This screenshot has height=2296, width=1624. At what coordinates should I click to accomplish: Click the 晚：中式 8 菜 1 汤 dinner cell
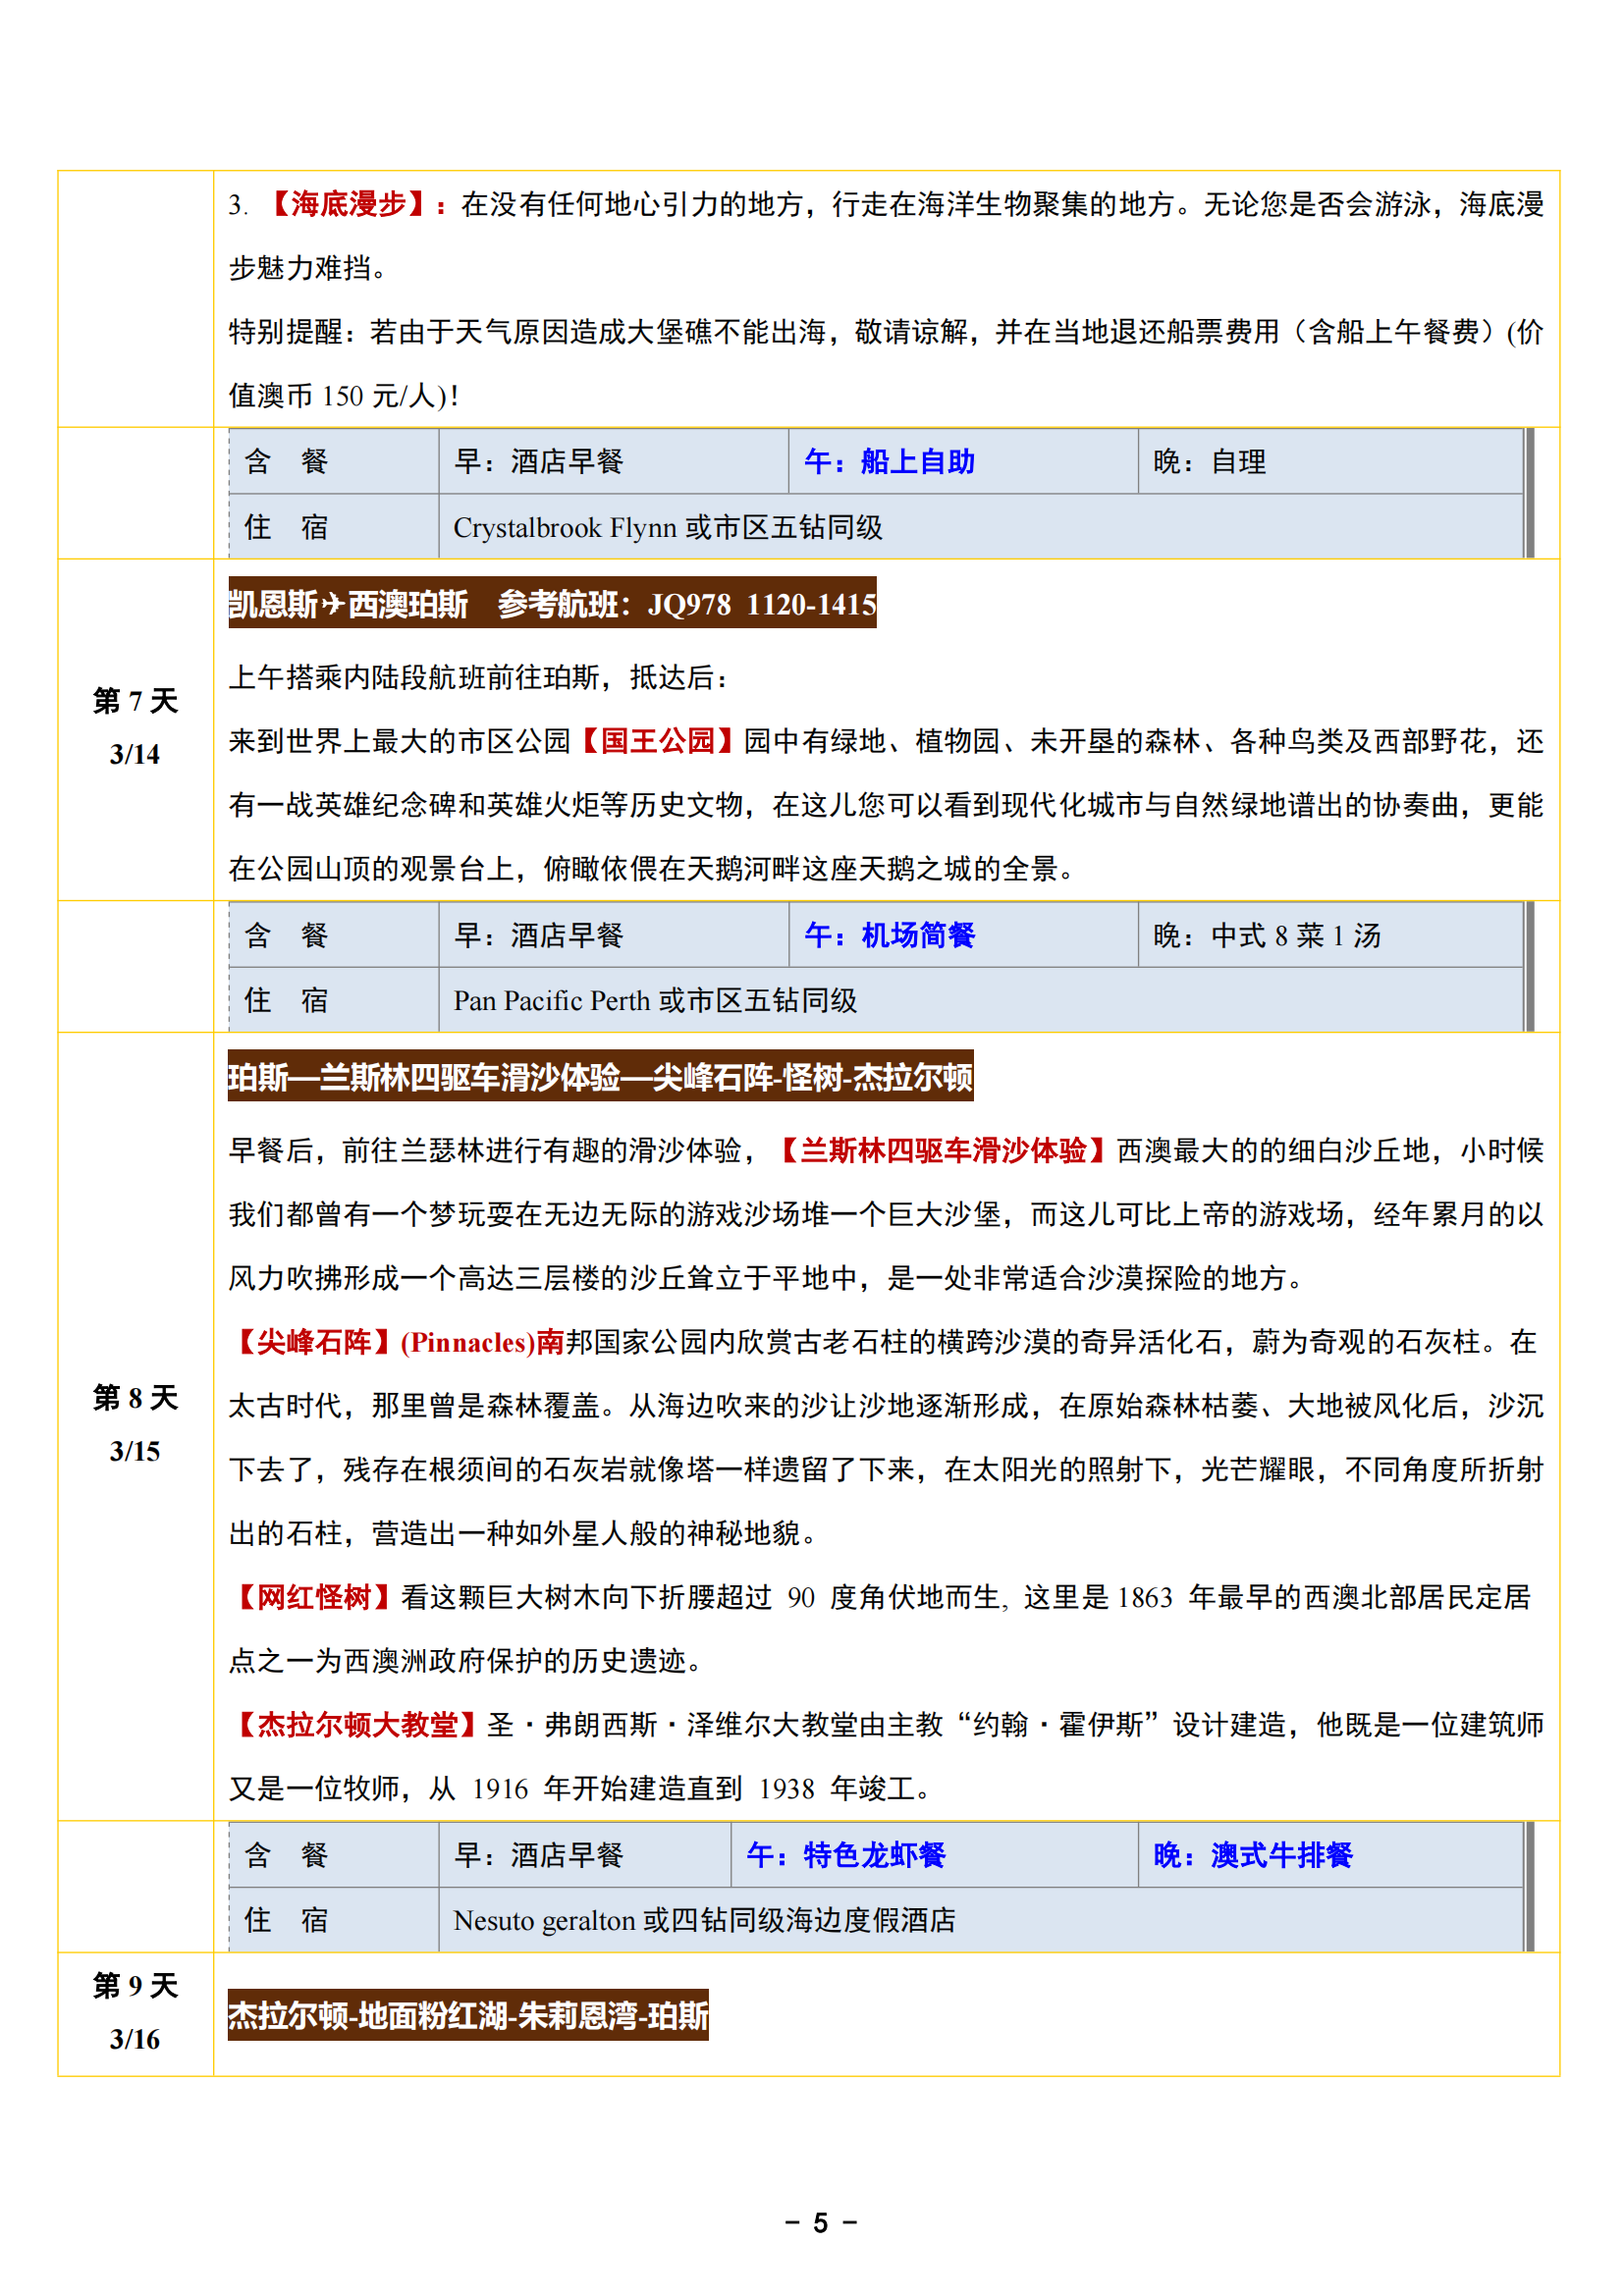click(x=1266, y=935)
